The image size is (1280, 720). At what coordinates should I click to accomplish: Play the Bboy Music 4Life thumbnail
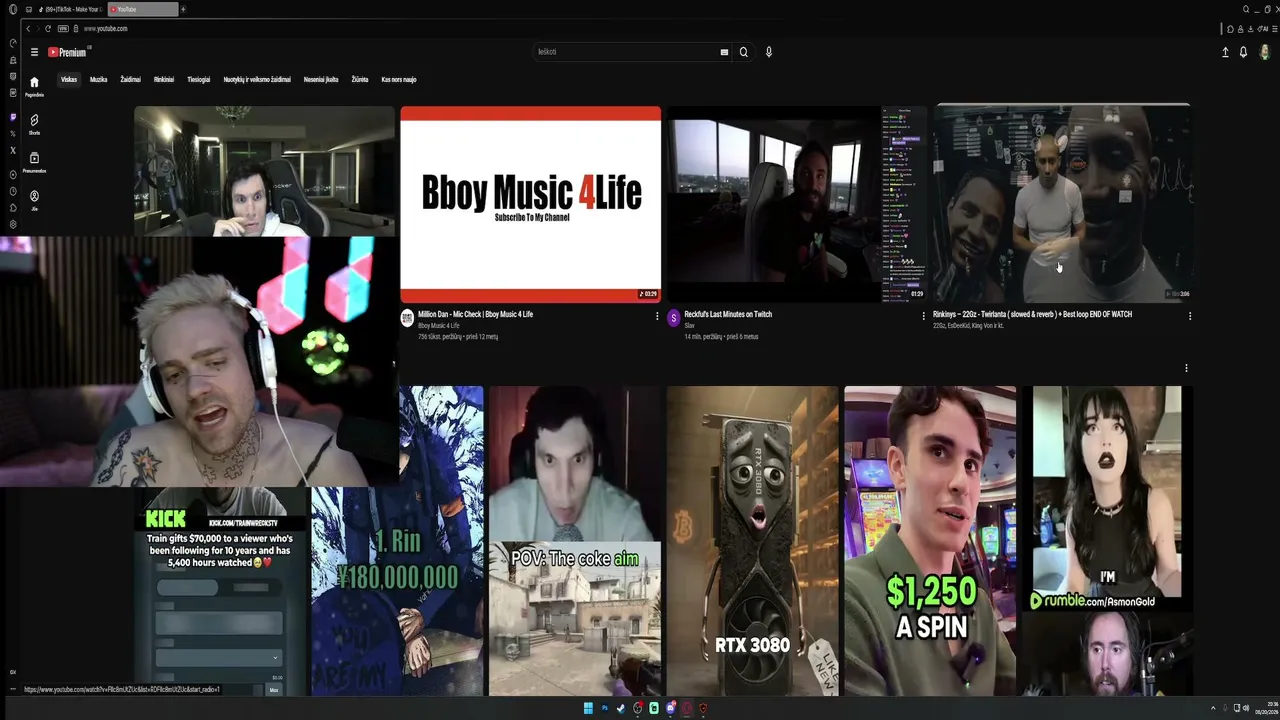(530, 204)
